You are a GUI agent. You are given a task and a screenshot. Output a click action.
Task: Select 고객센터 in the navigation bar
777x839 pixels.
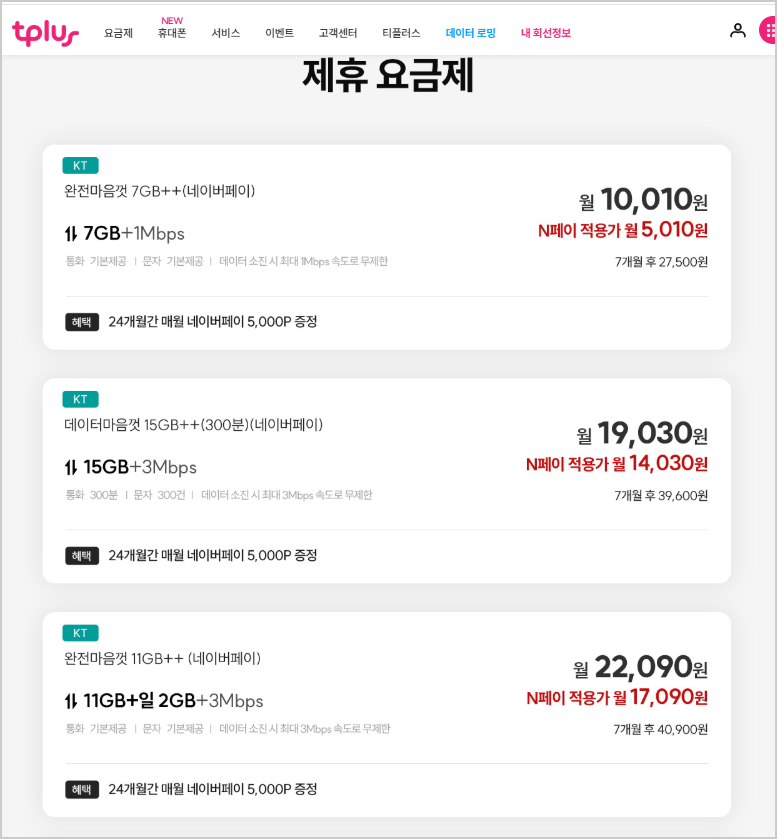click(337, 33)
